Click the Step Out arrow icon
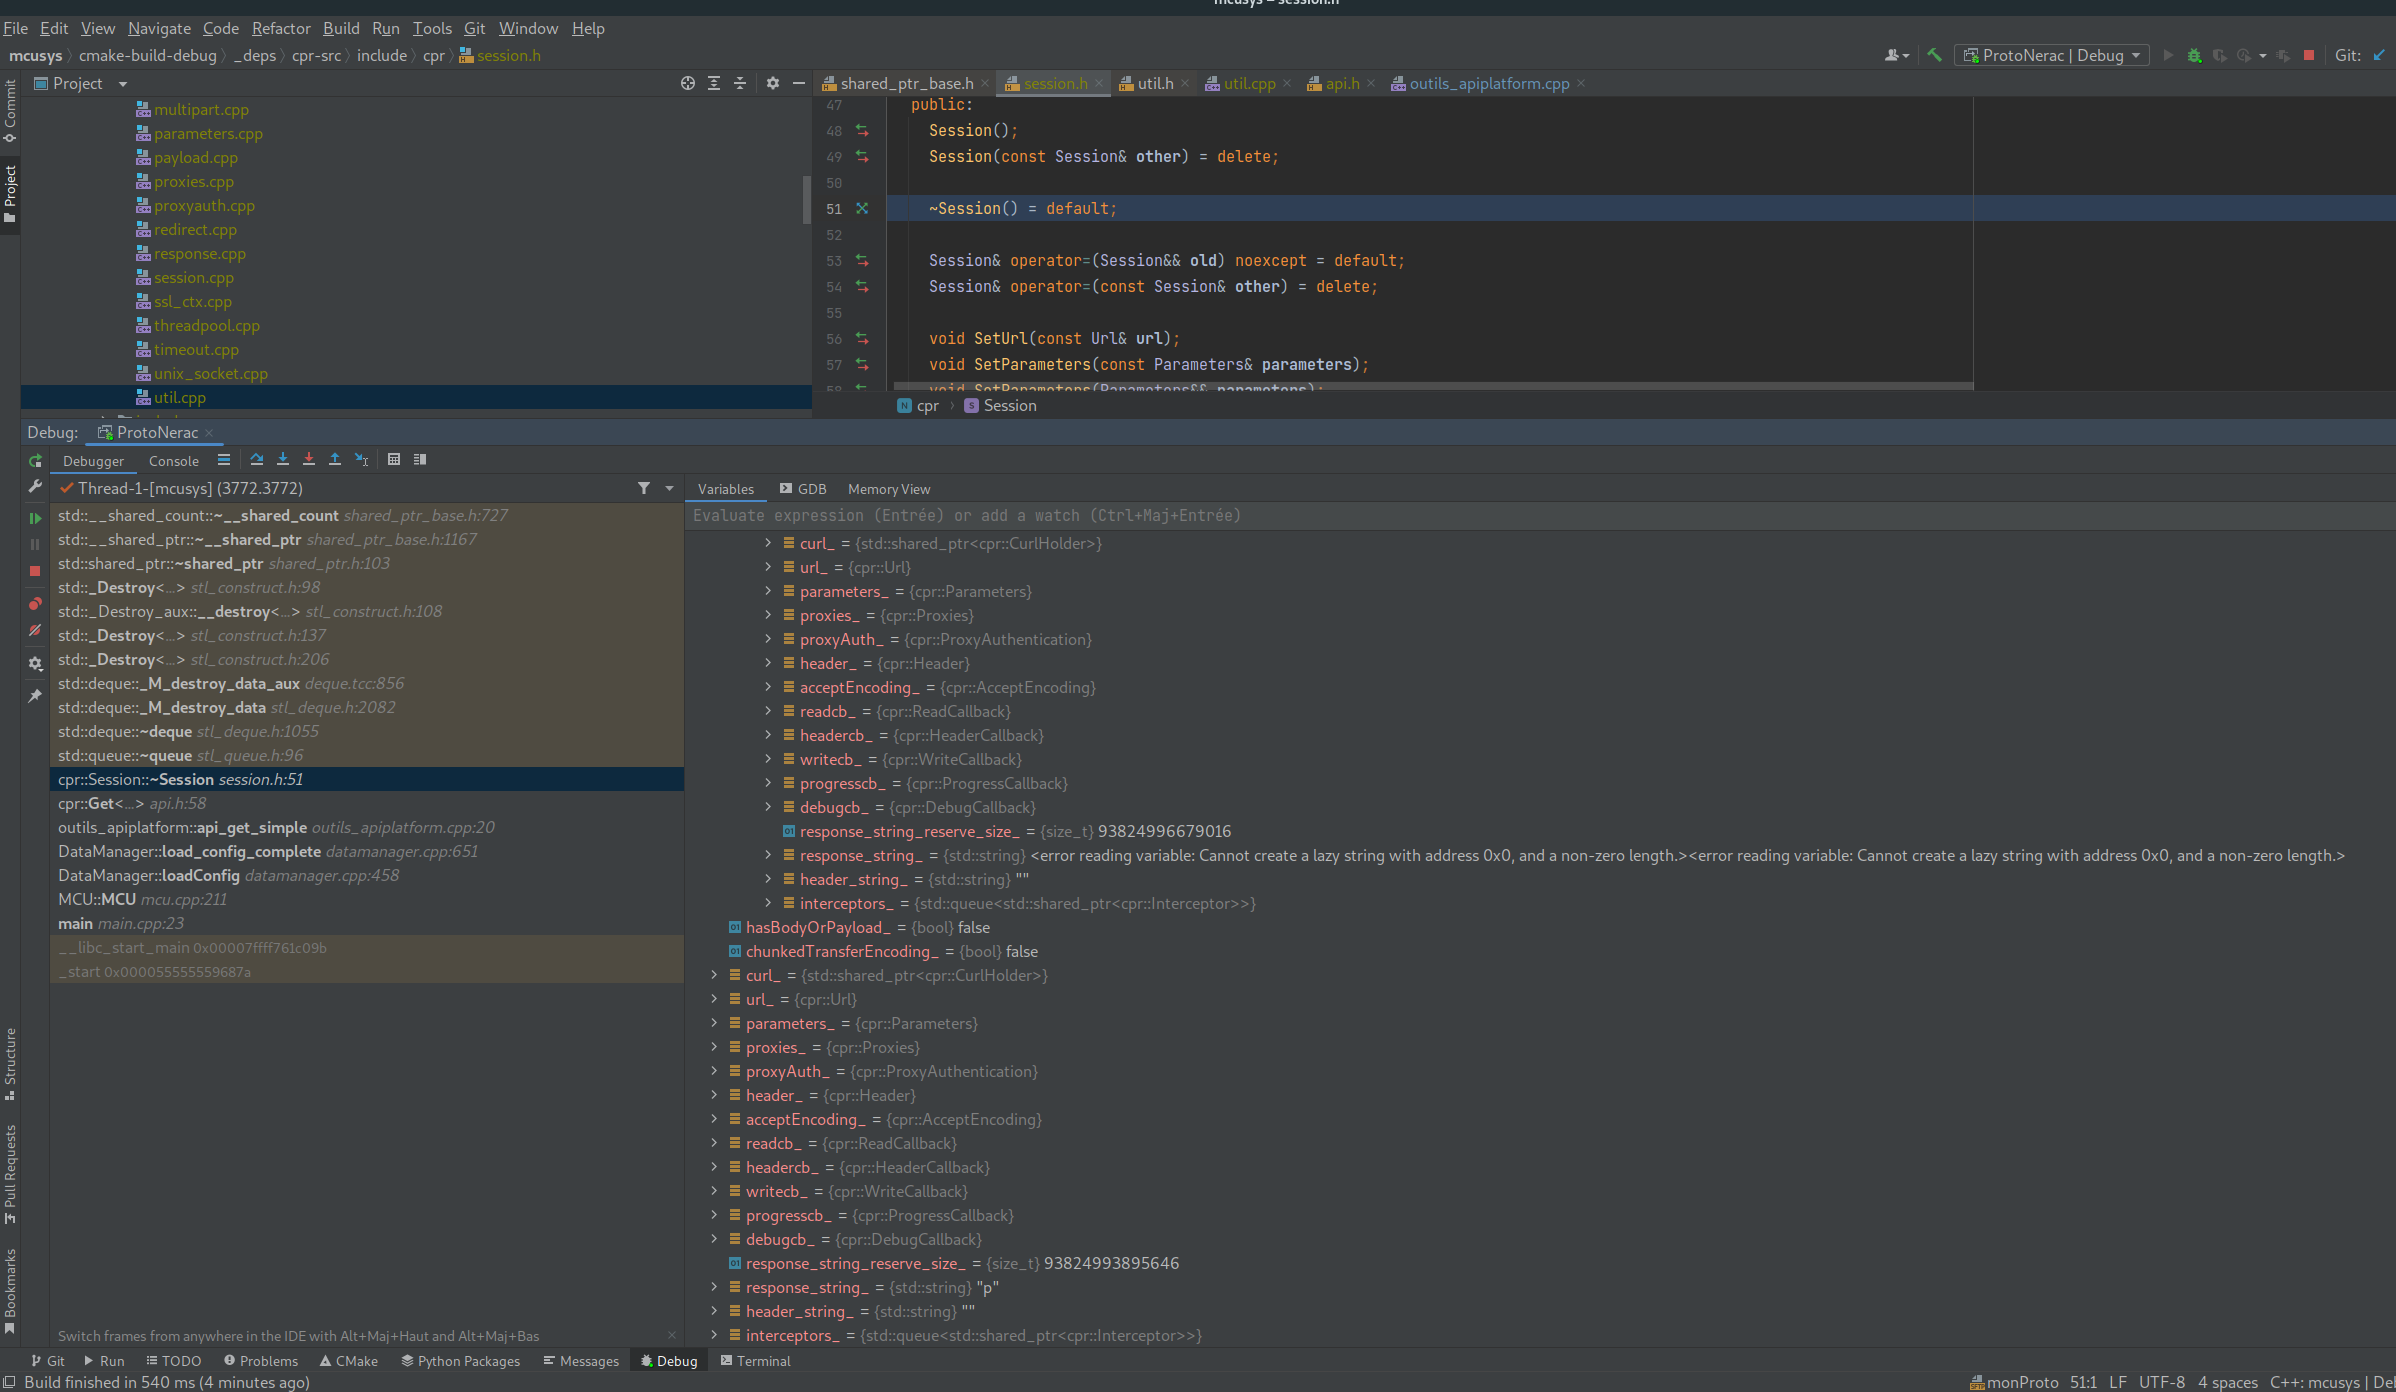2396x1392 pixels. (335, 460)
